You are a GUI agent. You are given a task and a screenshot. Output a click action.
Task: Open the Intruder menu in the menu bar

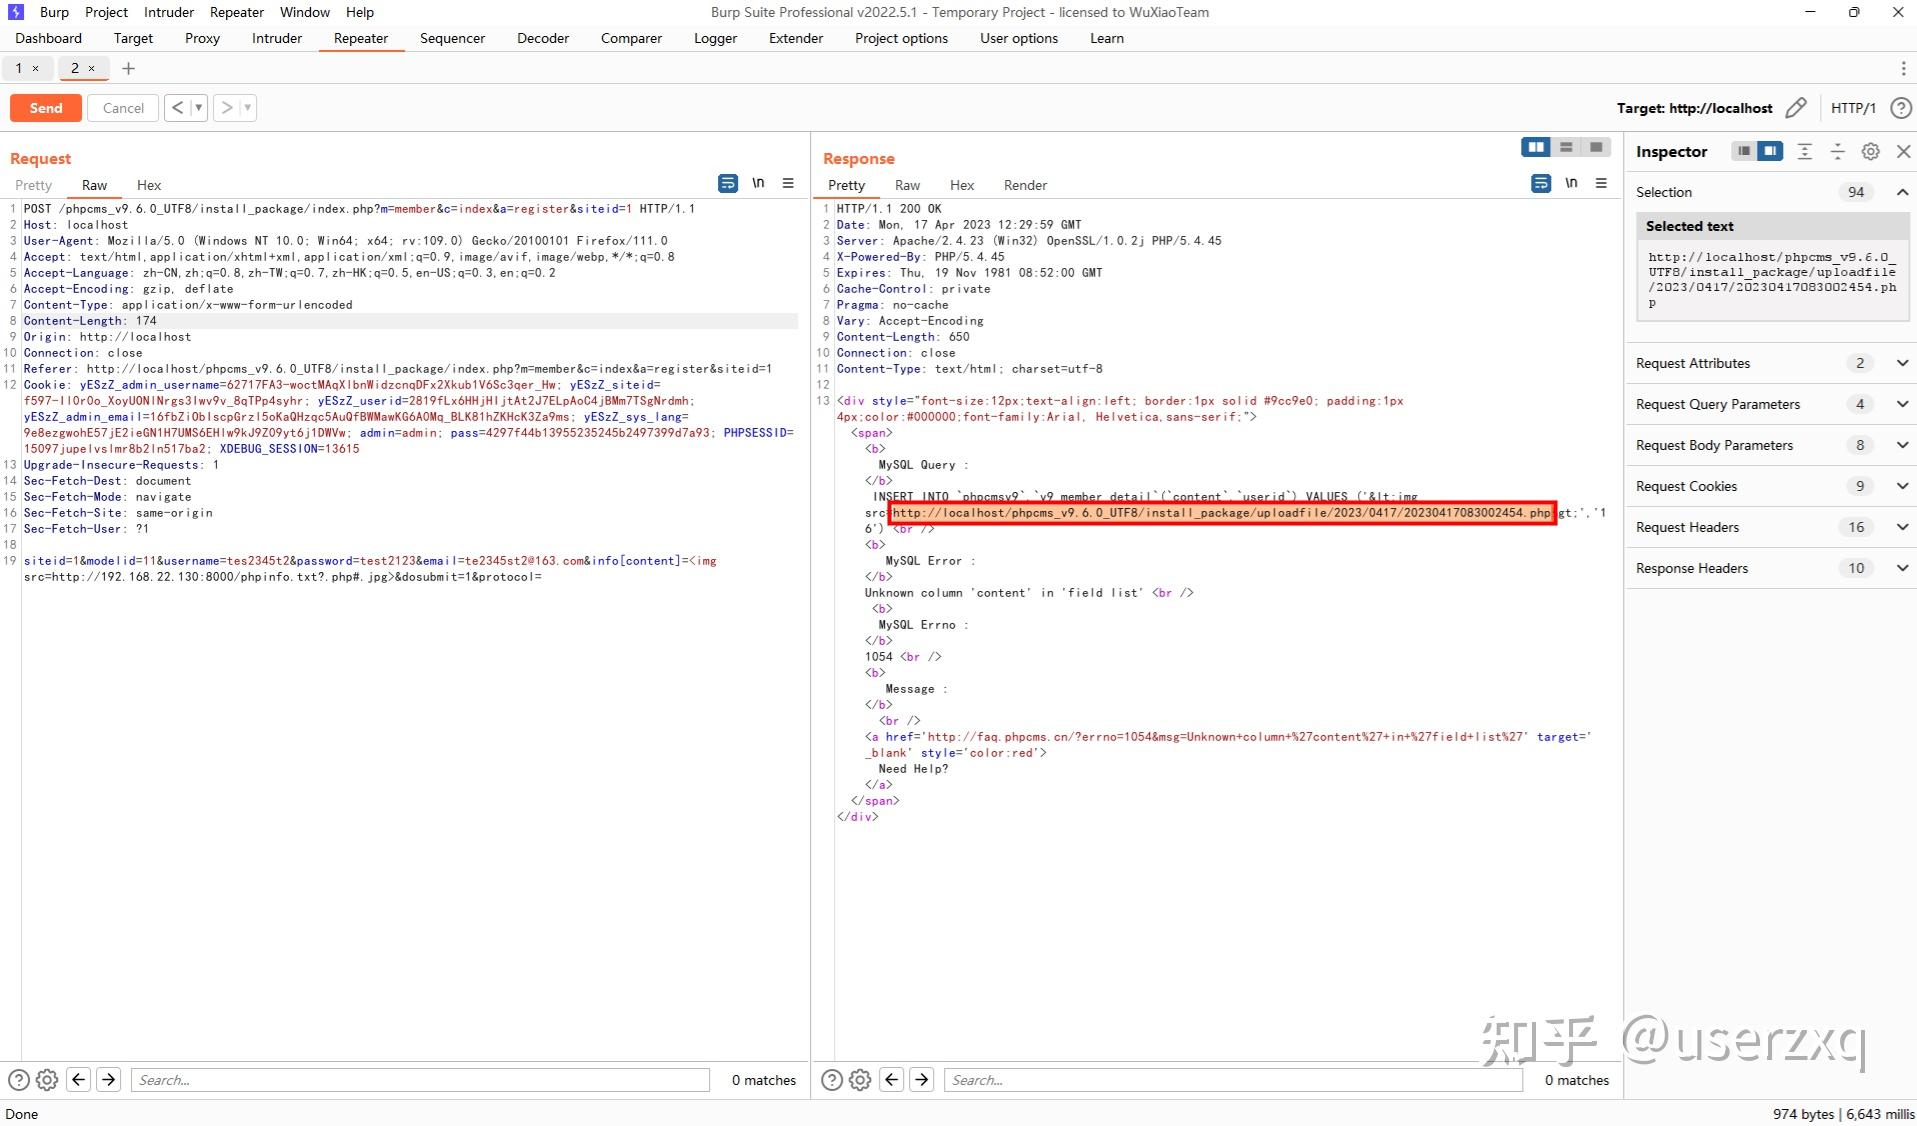click(x=168, y=12)
